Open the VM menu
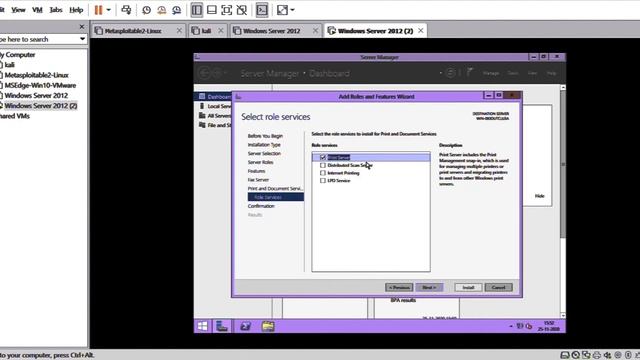This screenshot has height=360, width=640. point(37,10)
